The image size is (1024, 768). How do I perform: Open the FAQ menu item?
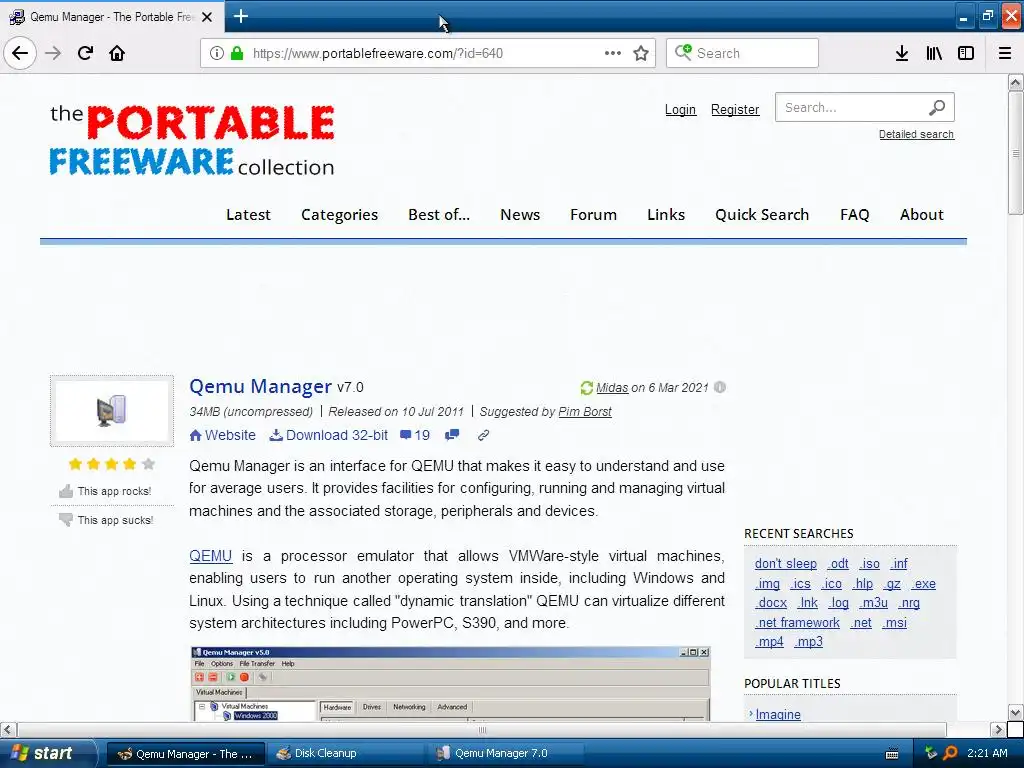click(854, 215)
